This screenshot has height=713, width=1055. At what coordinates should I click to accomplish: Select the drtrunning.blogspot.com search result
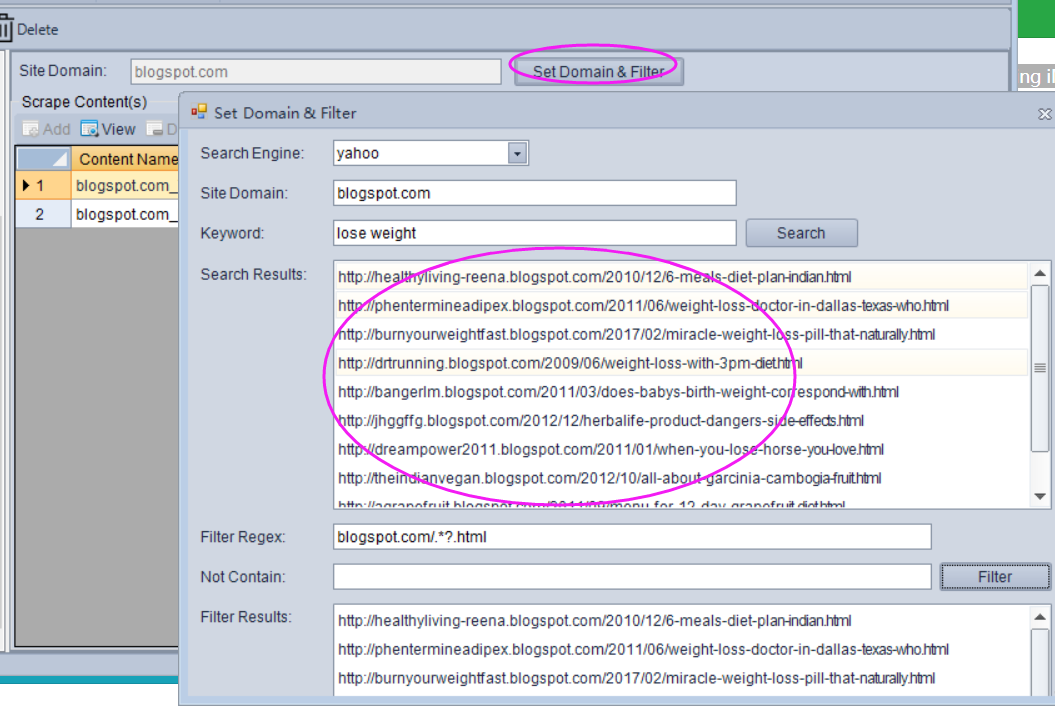[x=569, y=363]
